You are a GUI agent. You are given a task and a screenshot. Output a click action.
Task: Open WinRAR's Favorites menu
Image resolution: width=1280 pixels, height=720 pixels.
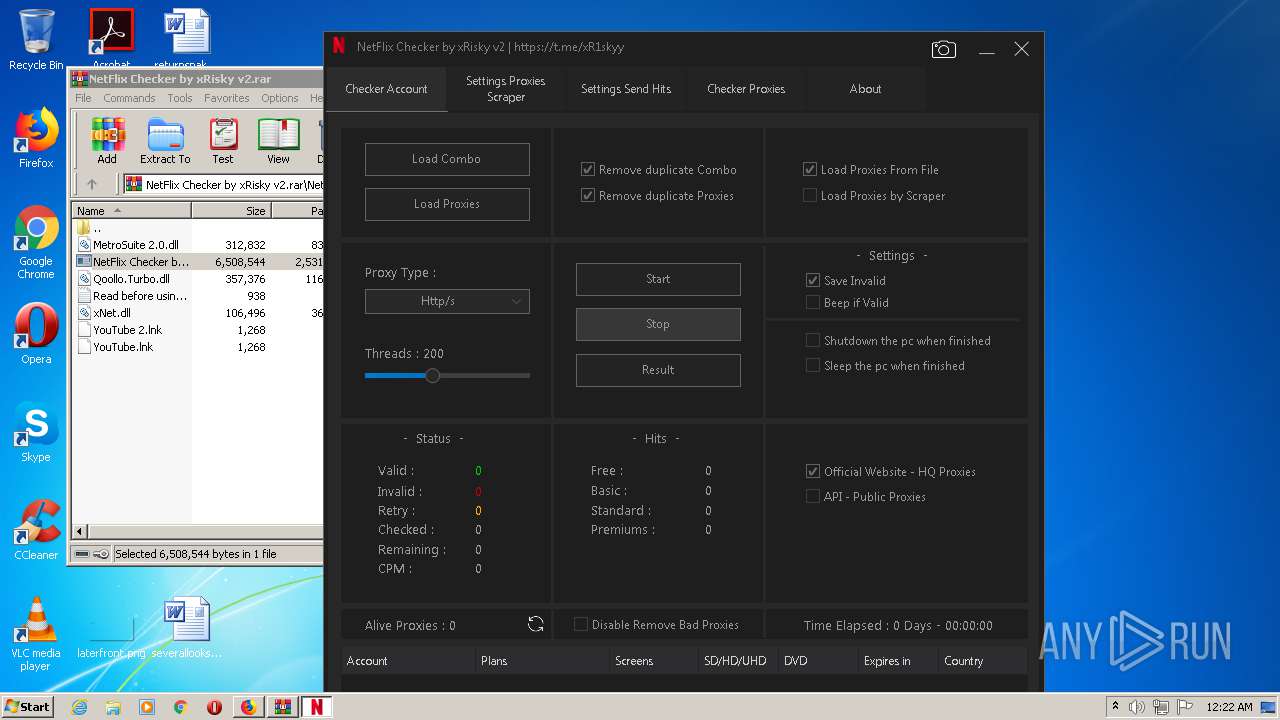227,98
